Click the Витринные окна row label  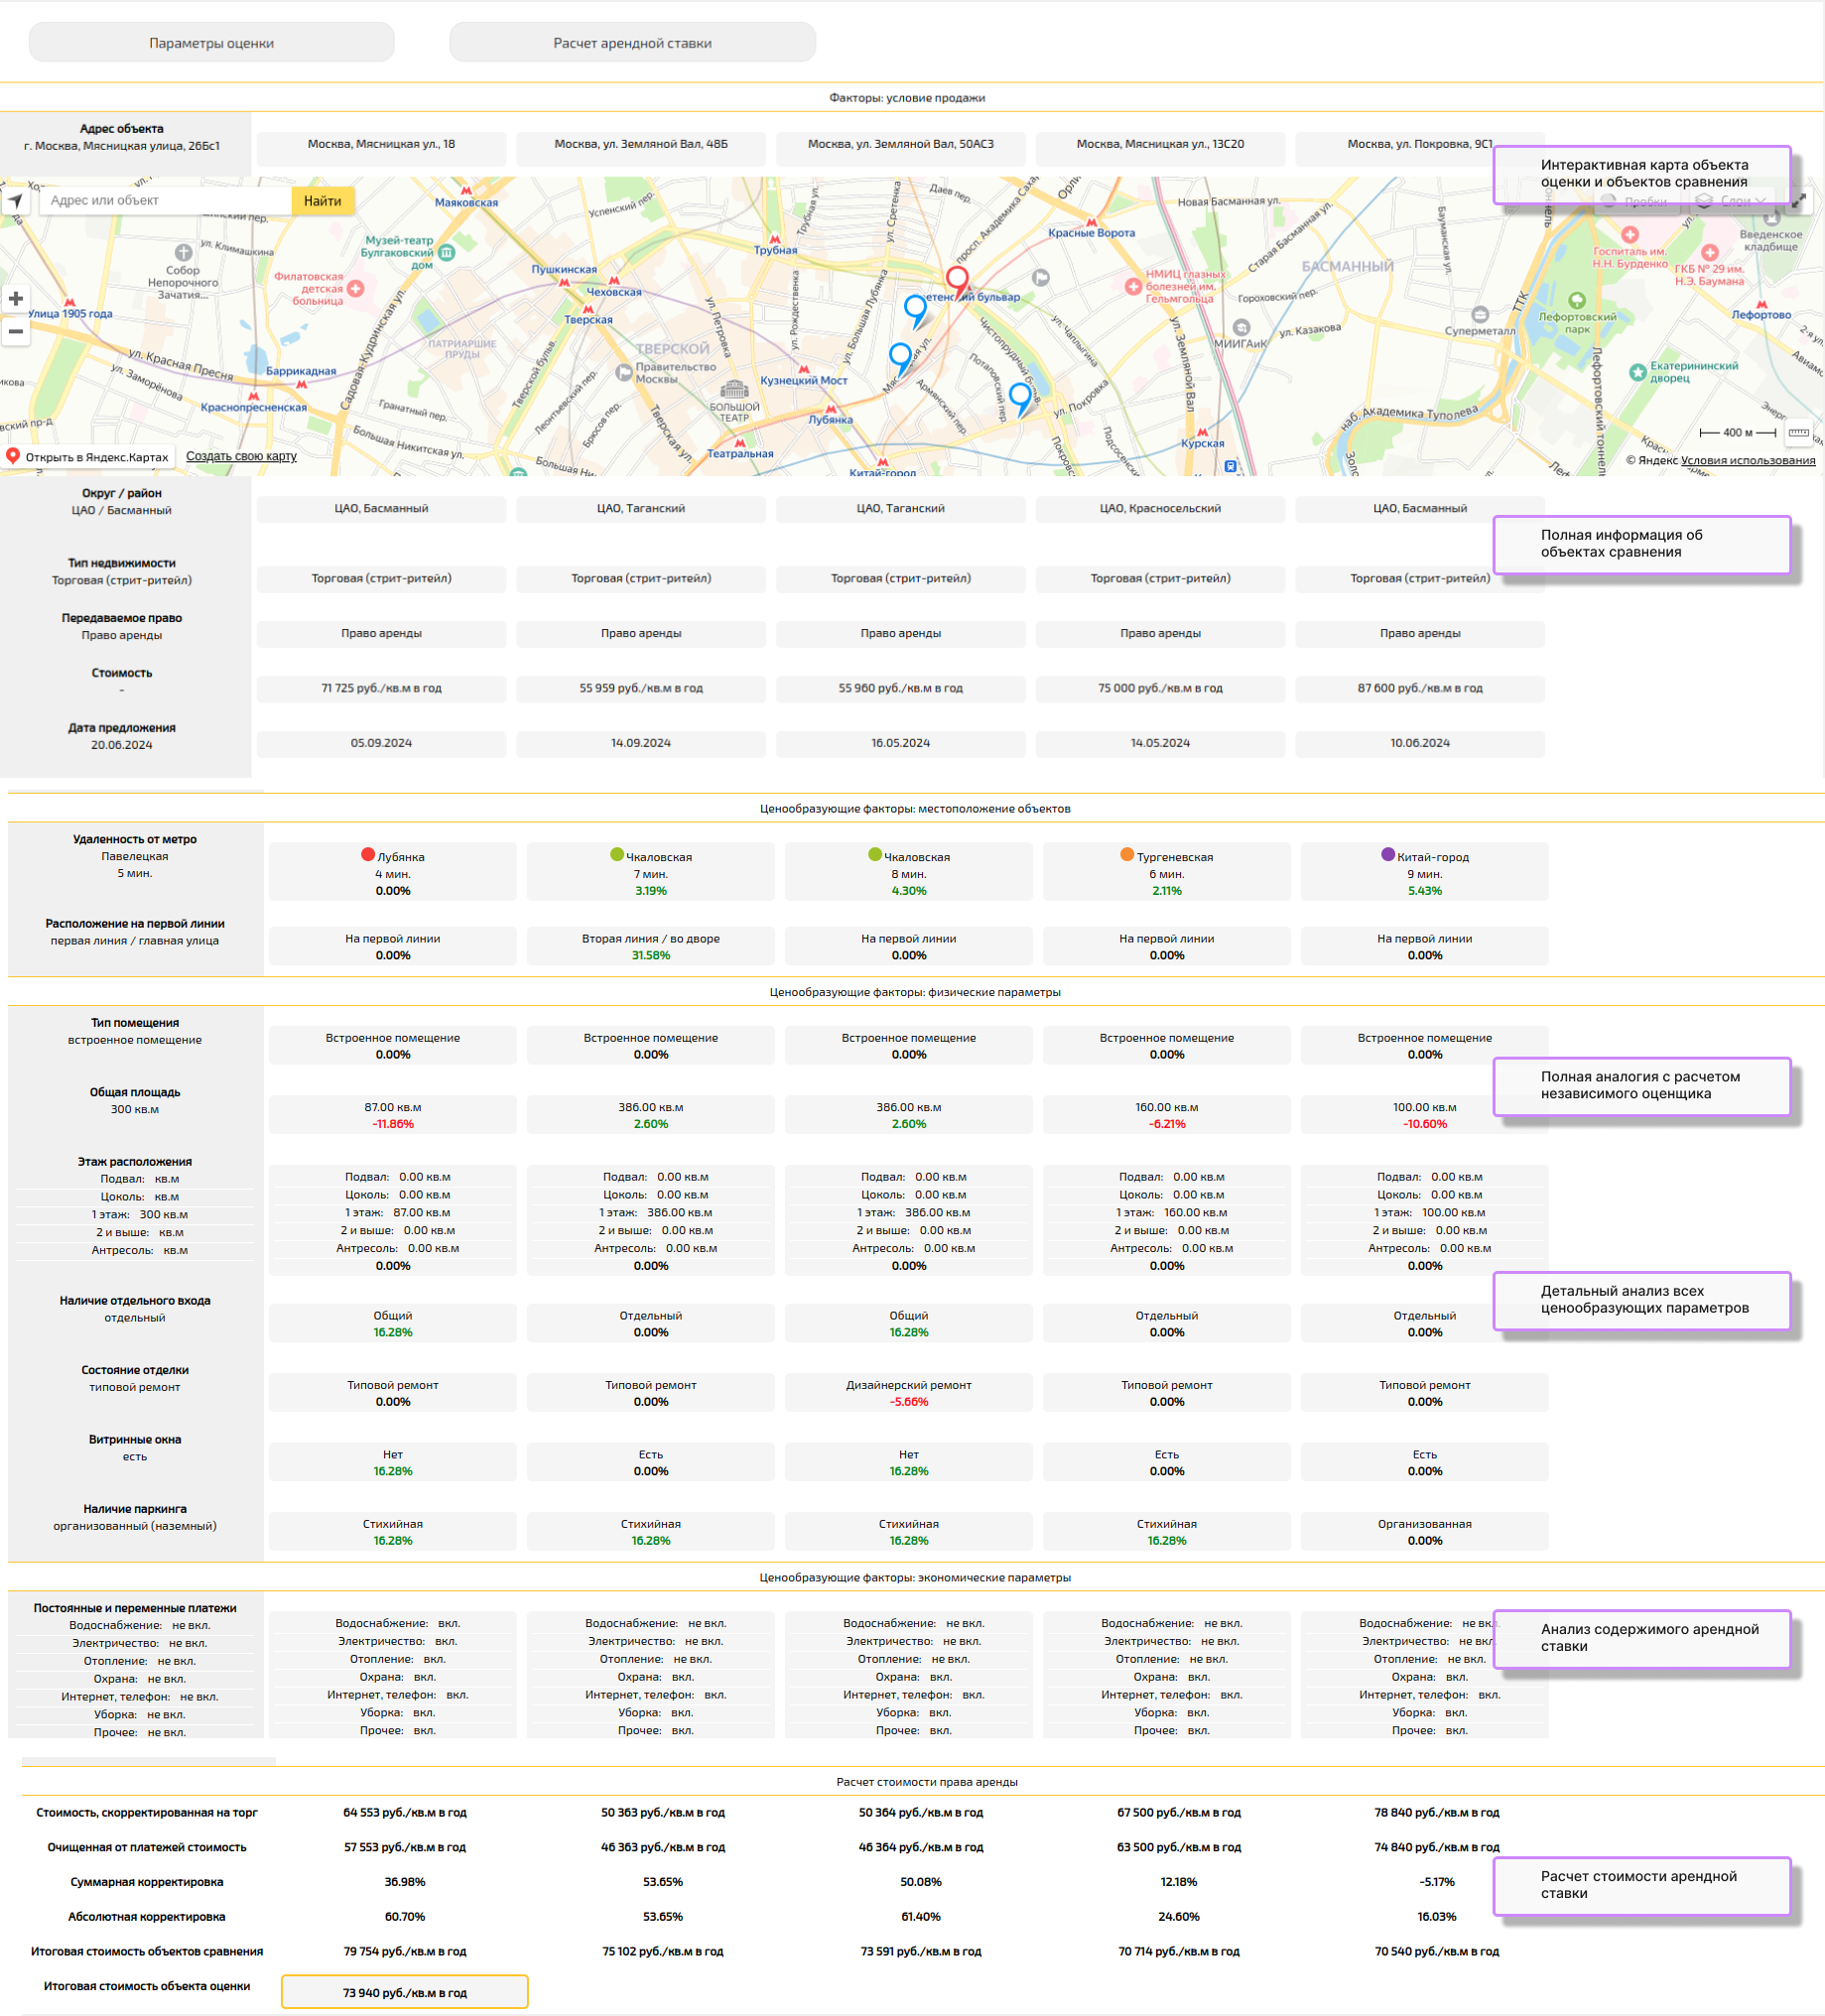pos(135,1439)
